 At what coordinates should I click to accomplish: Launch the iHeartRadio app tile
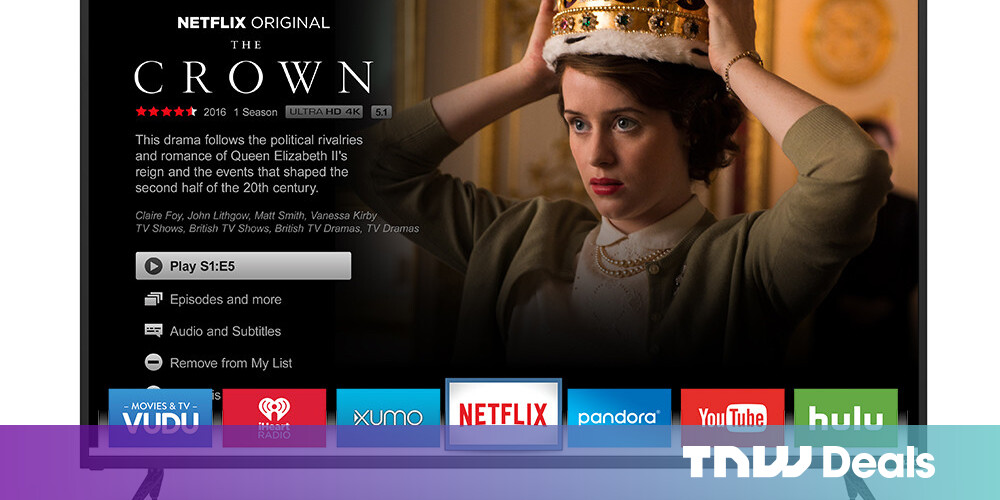(274, 418)
